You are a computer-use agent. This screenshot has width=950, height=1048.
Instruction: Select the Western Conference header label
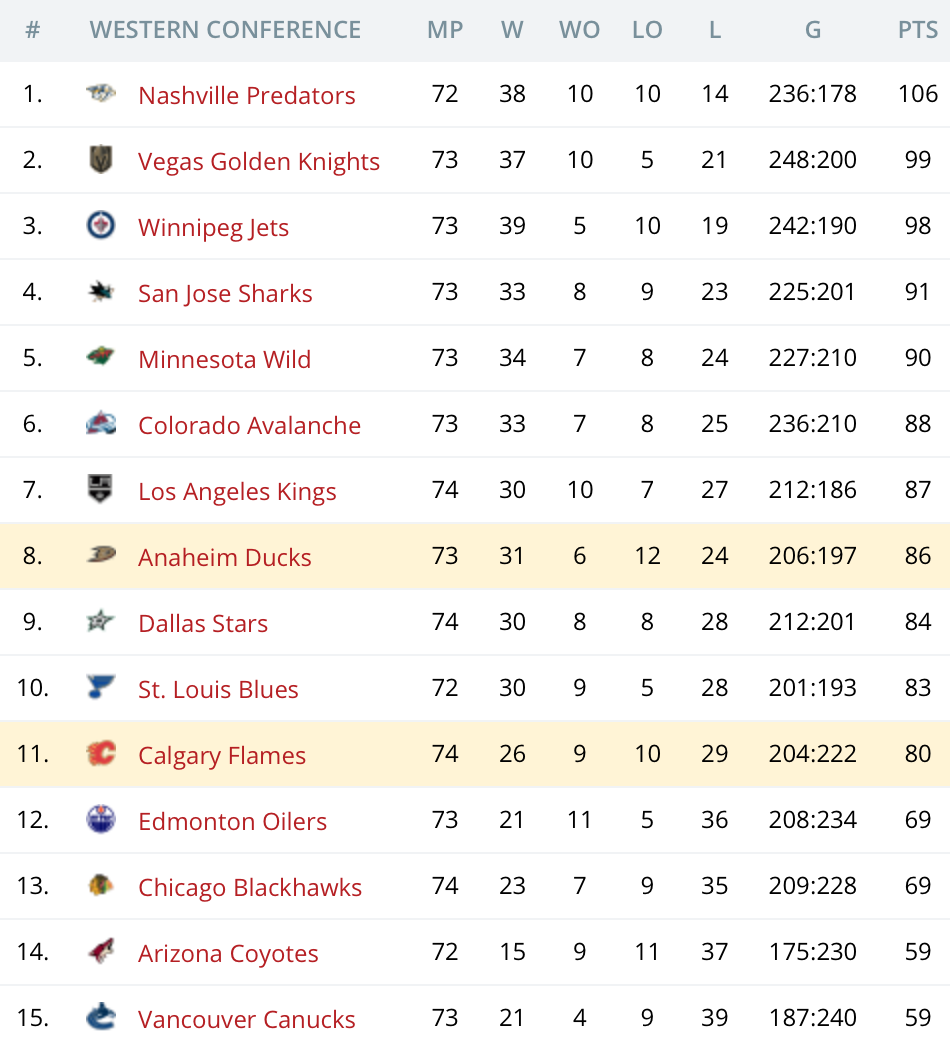point(225,30)
